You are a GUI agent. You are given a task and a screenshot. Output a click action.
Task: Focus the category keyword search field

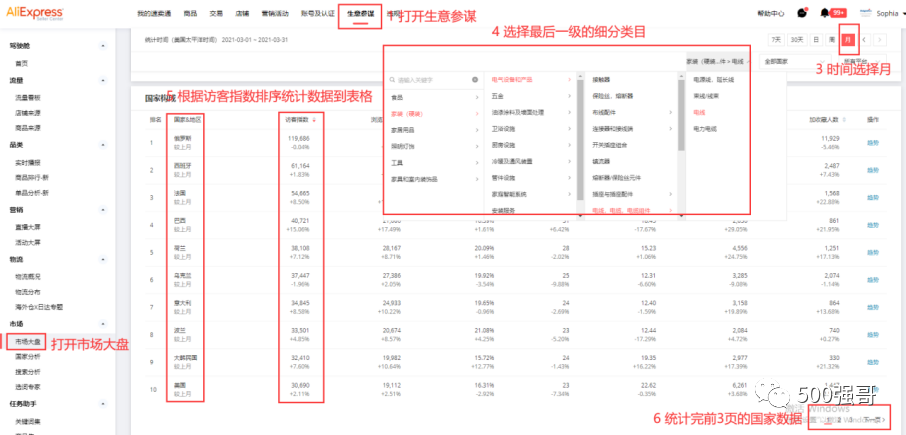click(433, 80)
